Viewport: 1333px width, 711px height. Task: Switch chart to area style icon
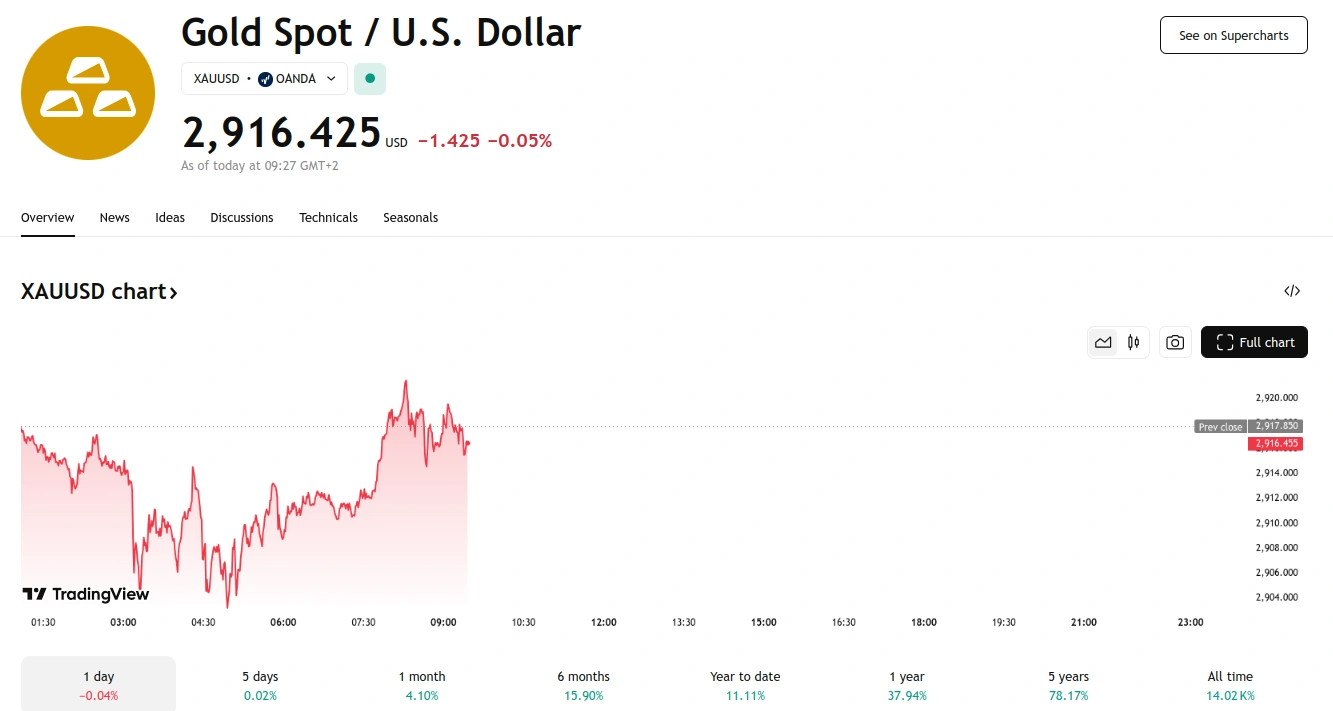pyautogui.click(x=1103, y=342)
